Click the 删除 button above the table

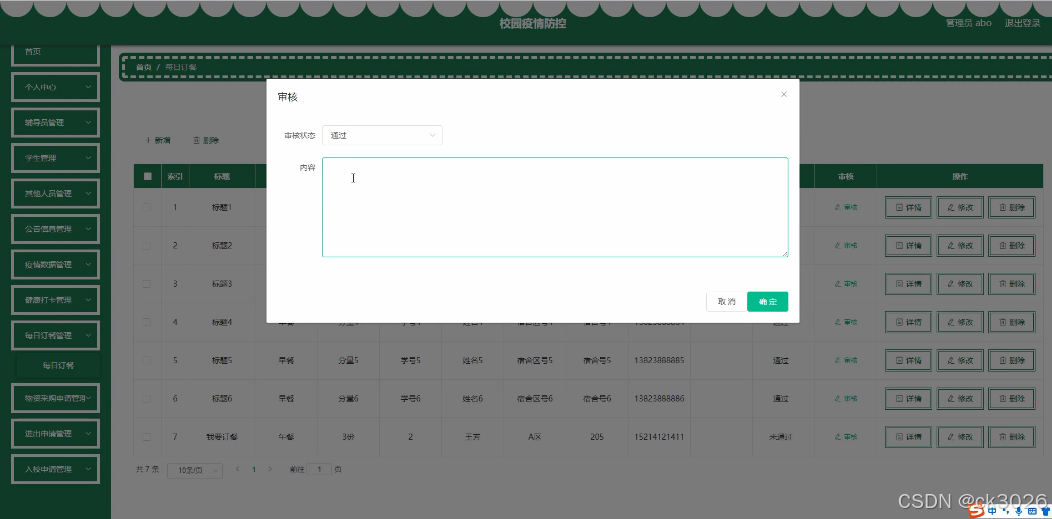point(206,141)
